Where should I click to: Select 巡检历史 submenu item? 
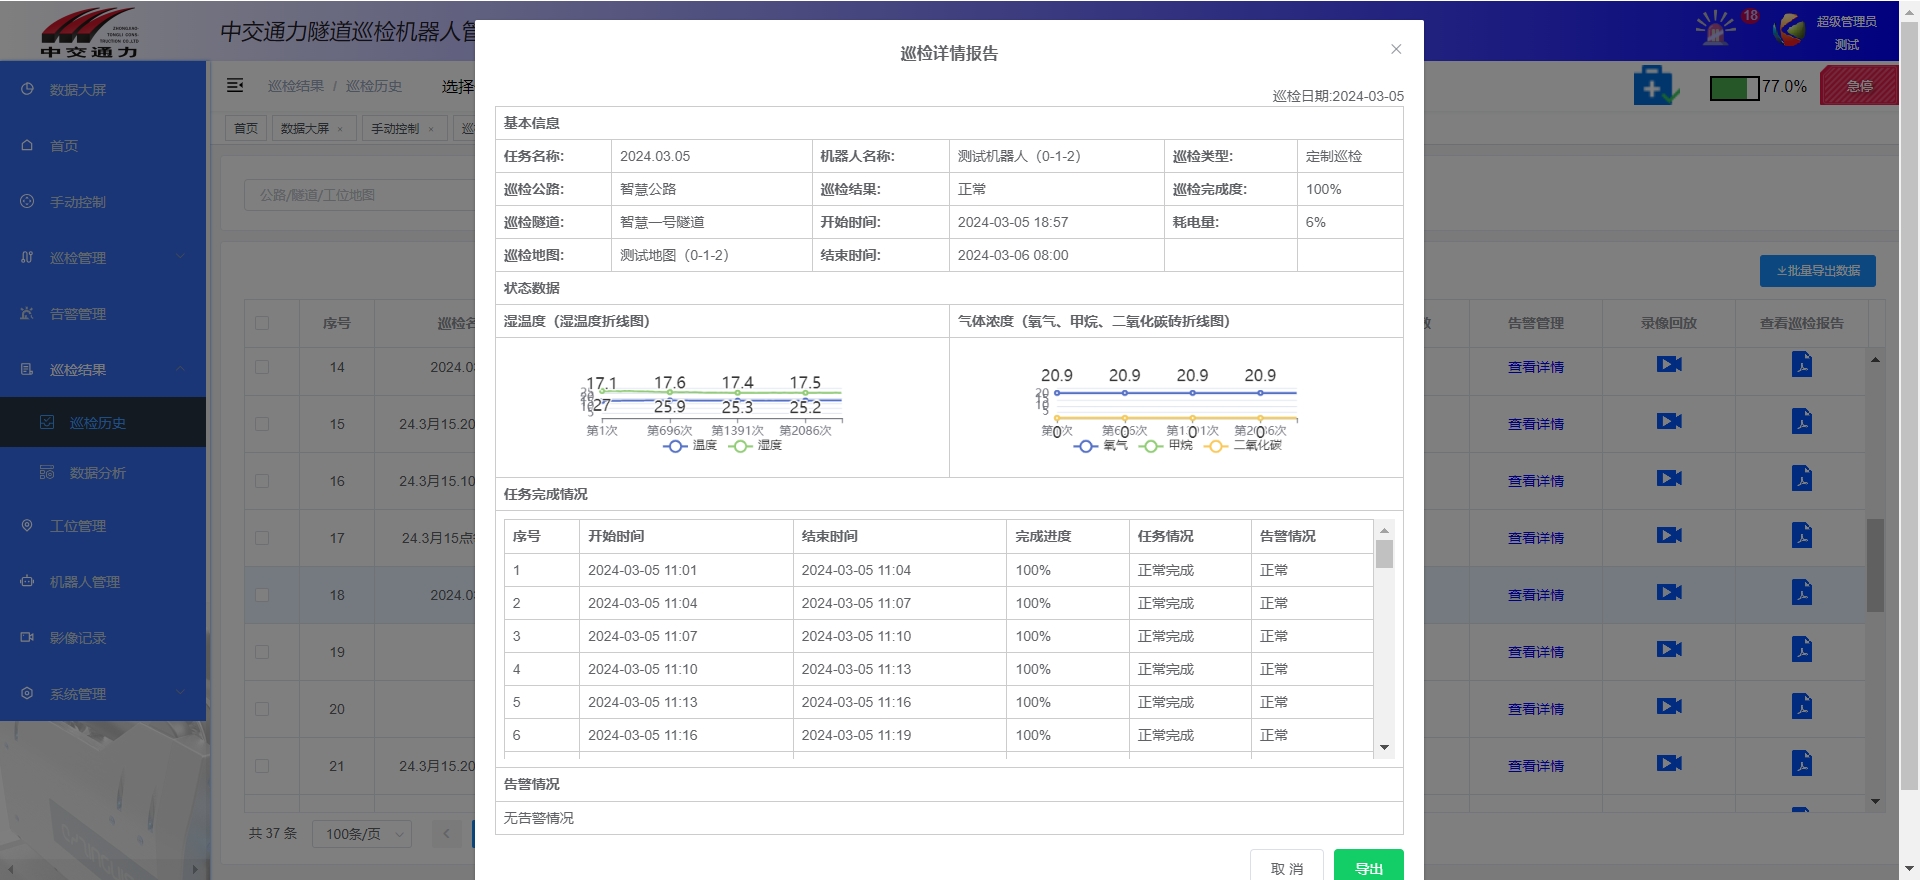[103, 422]
